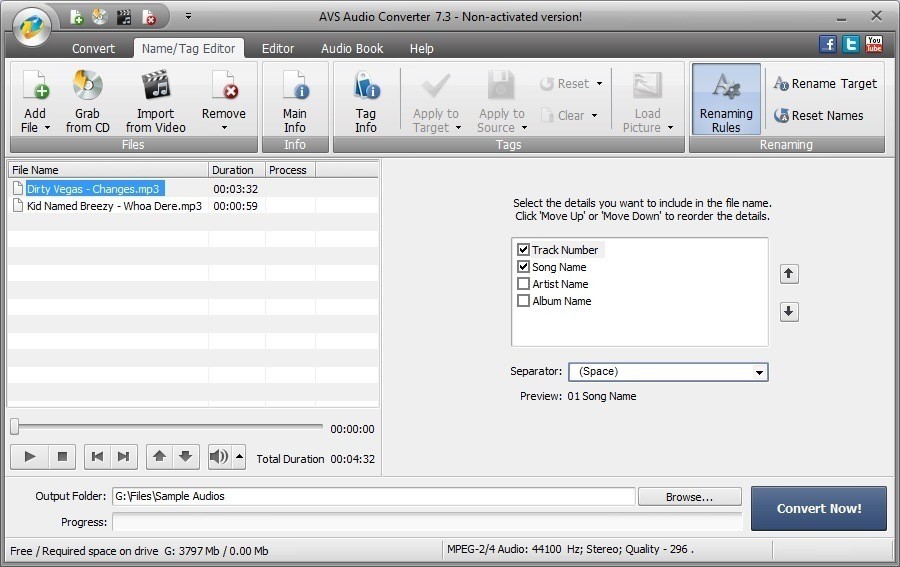Image resolution: width=900 pixels, height=567 pixels.
Task: Expand the volume slider arrow
Action: (239, 457)
